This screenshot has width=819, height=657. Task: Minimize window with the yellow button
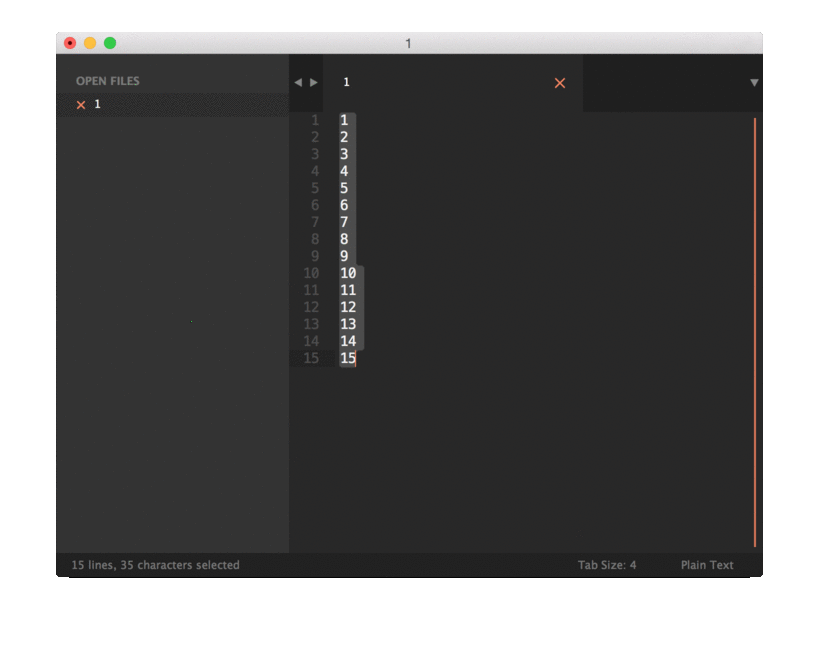click(x=90, y=43)
